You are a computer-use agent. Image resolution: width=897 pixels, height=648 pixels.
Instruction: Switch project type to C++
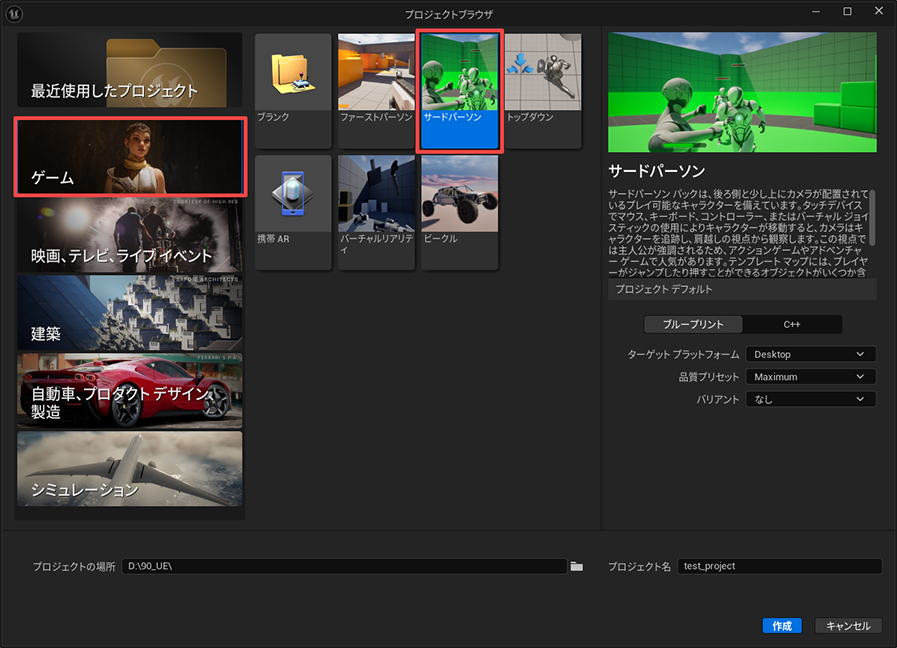[792, 324]
